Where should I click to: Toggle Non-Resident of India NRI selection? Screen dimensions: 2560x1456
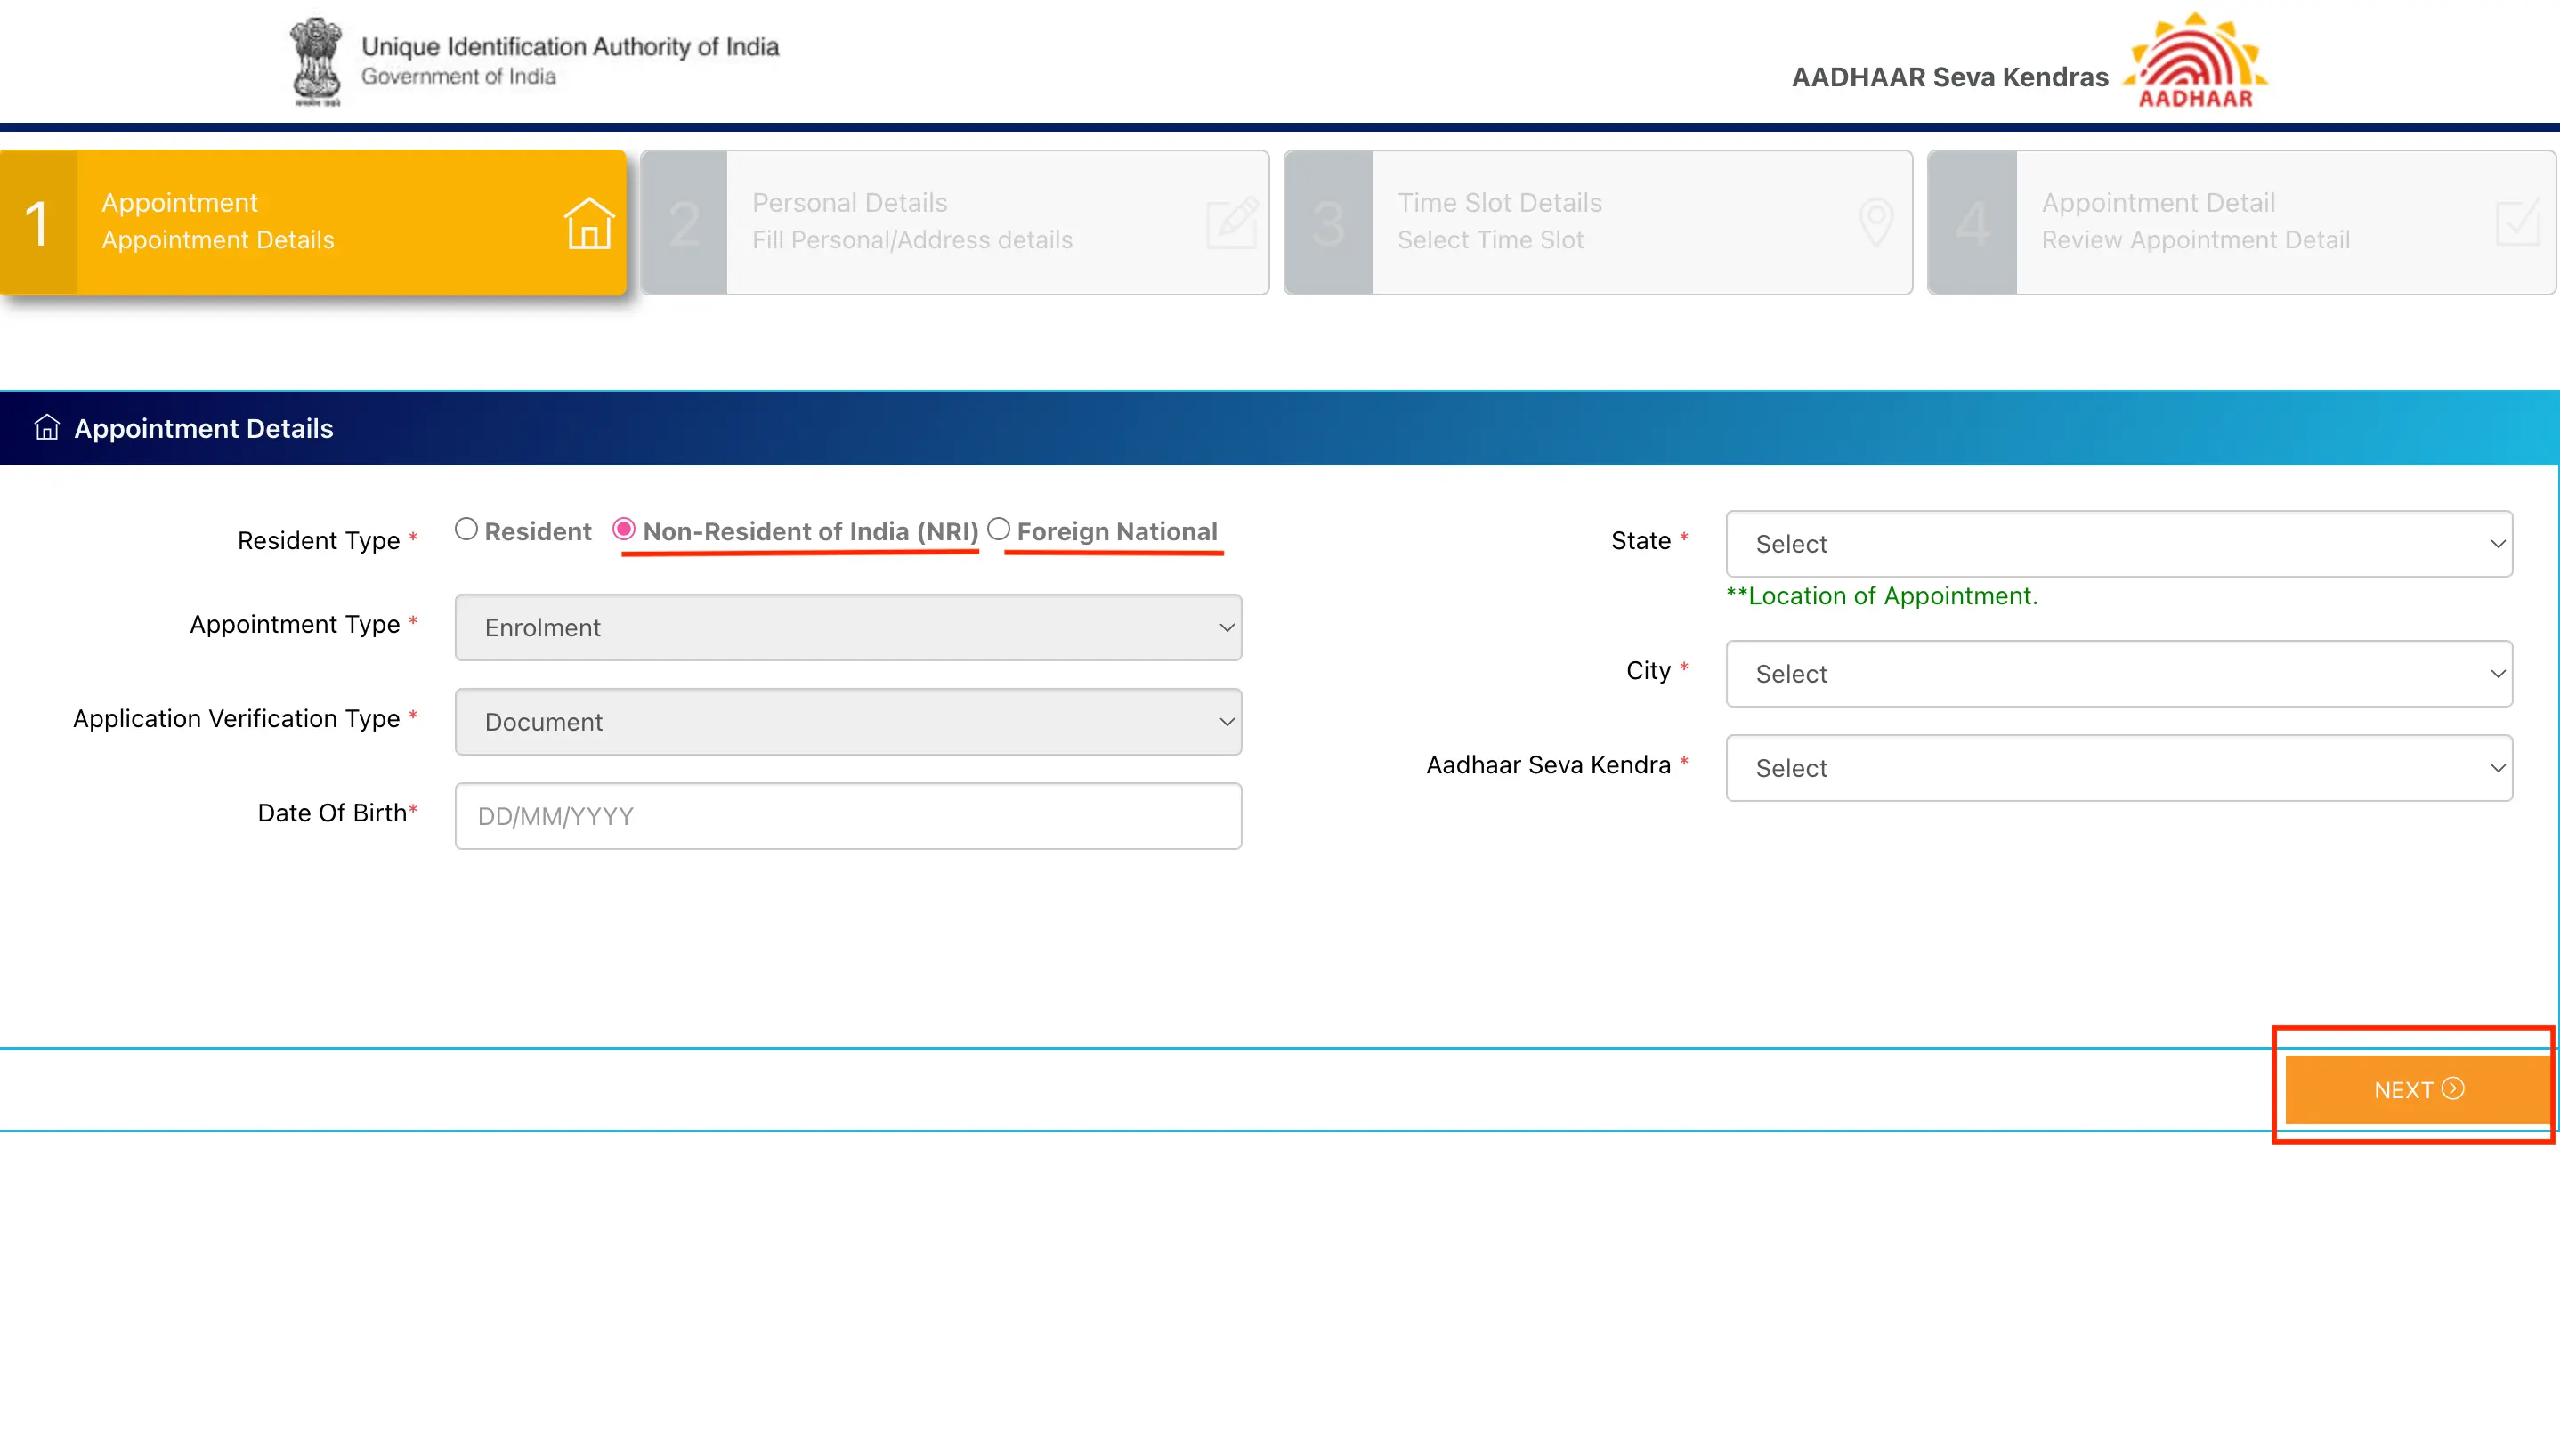click(628, 531)
